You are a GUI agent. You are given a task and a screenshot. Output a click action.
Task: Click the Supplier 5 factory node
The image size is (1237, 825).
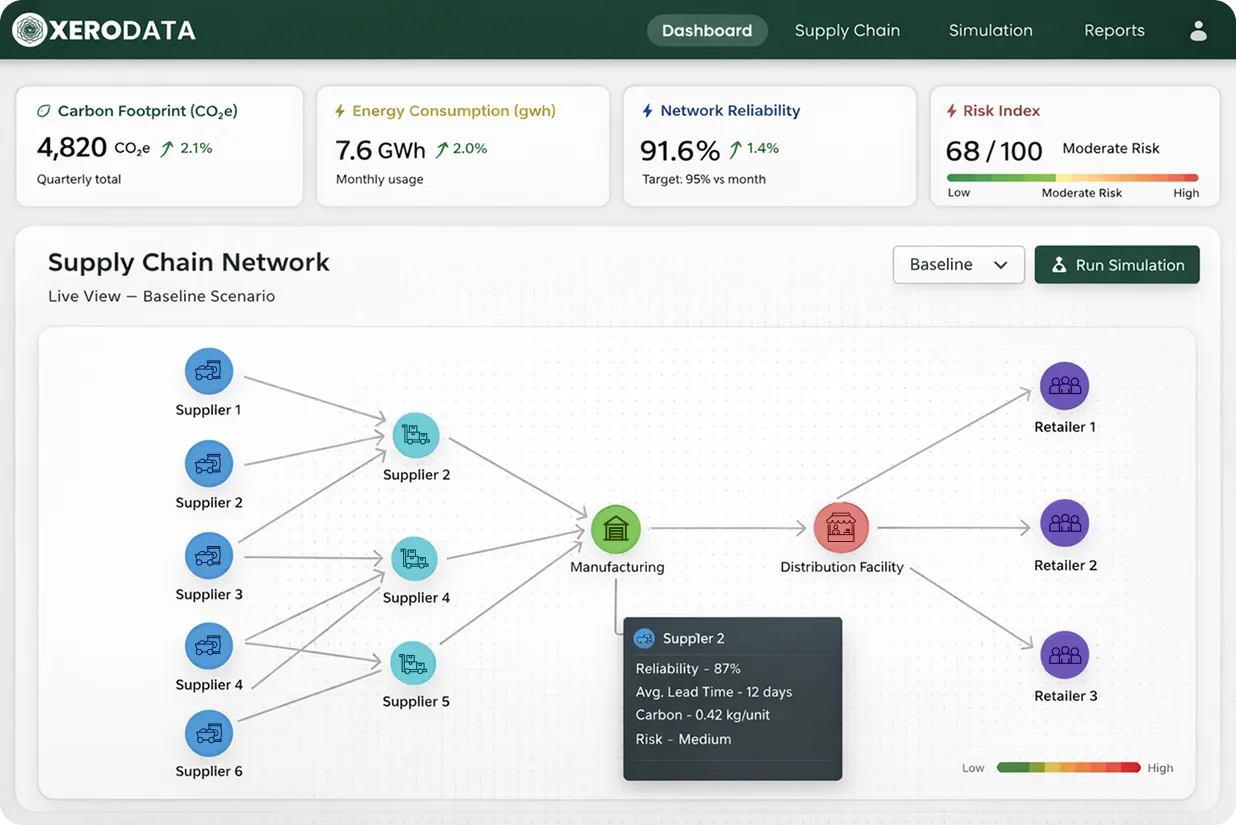point(415,662)
